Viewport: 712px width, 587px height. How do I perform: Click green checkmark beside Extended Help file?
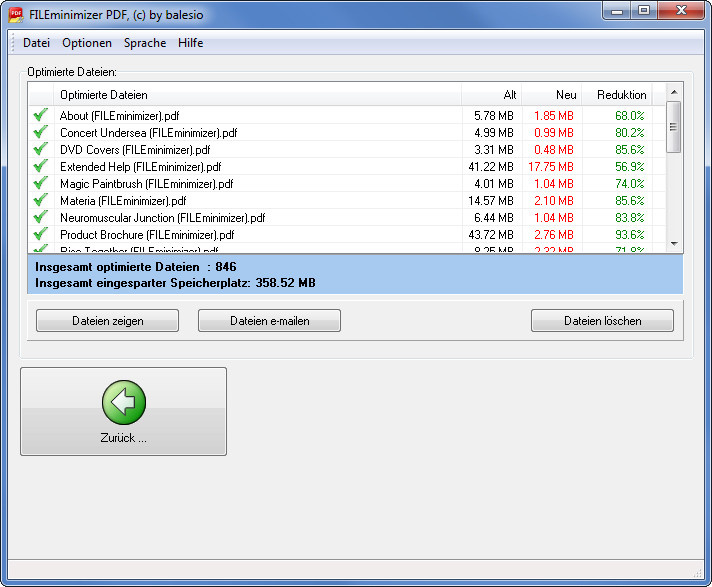pos(41,166)
